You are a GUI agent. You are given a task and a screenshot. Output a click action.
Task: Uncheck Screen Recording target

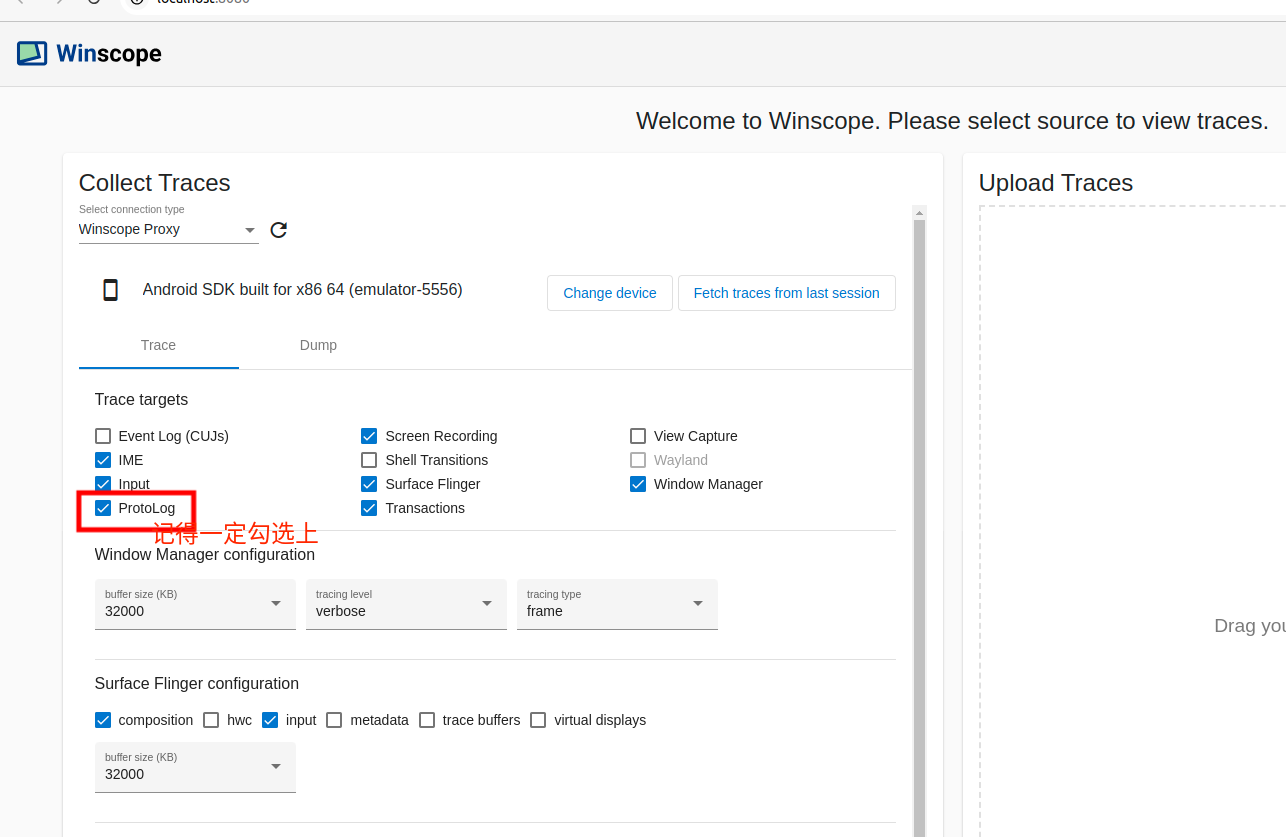click(x=369, y=436)
